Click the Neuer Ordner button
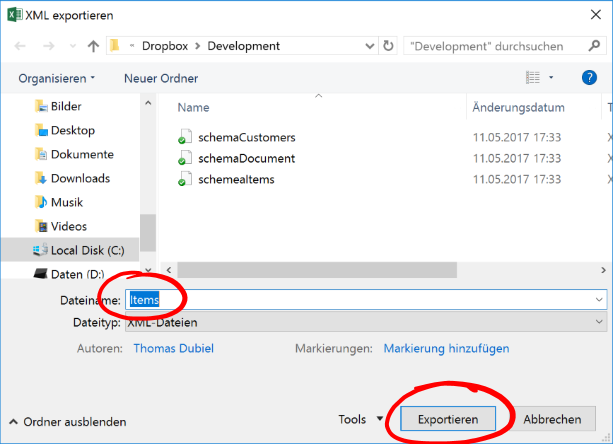The width and height of the screenshot is (613, 444). pos(161,78)
